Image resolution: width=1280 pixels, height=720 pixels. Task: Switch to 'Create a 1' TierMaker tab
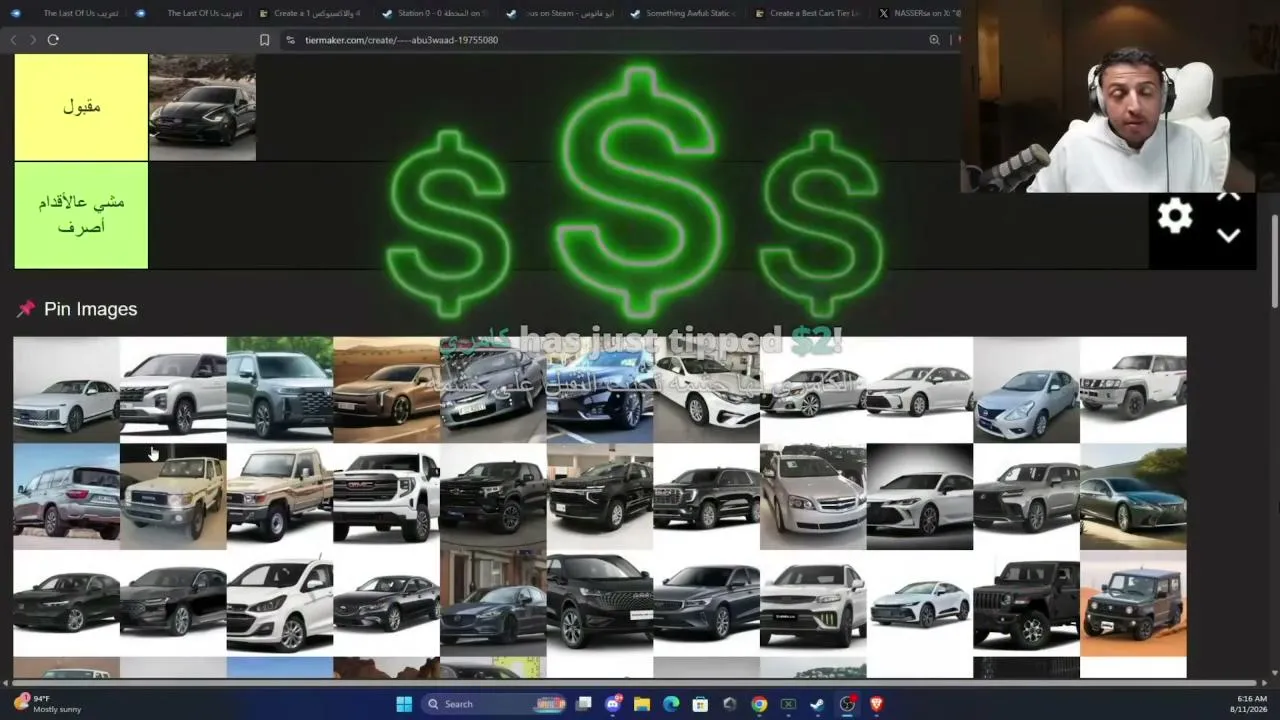pos(313,13)
